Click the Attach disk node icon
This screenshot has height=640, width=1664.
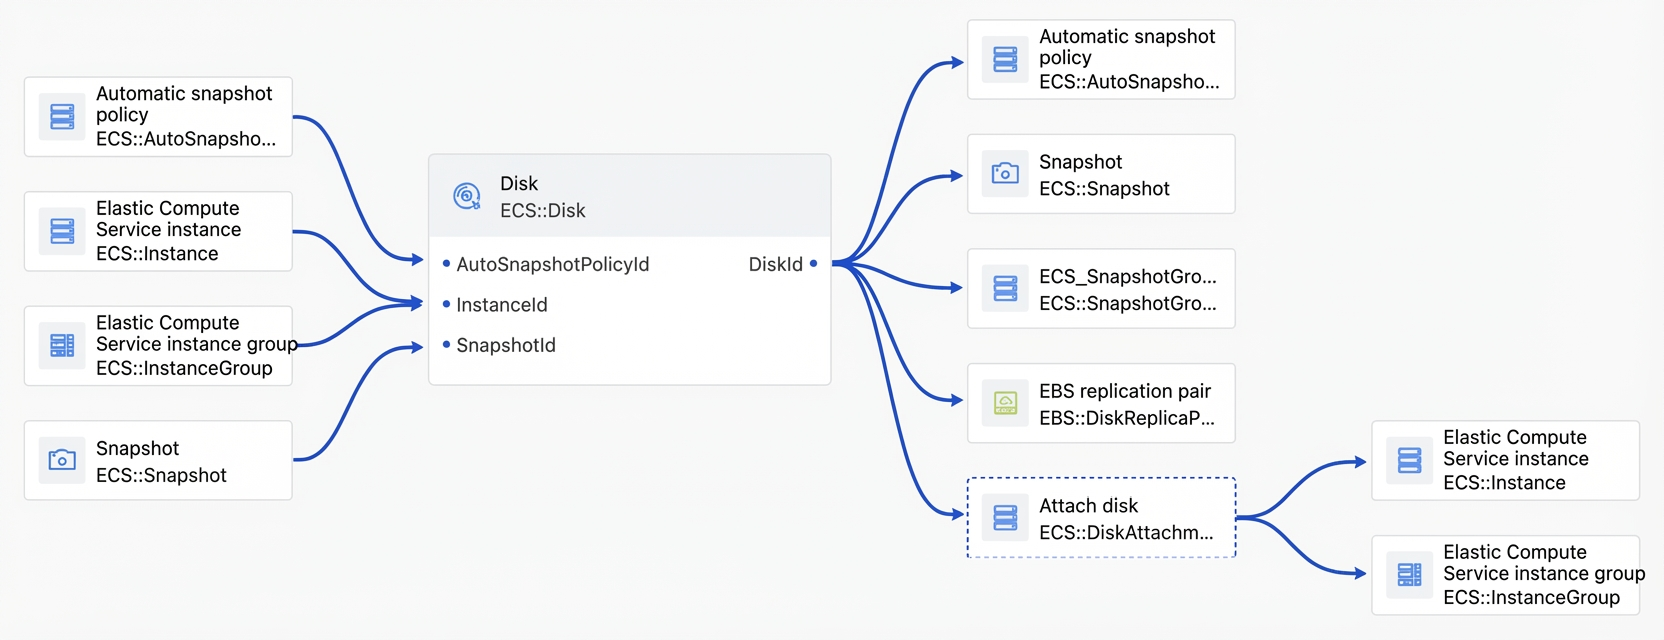point(1005,518)
